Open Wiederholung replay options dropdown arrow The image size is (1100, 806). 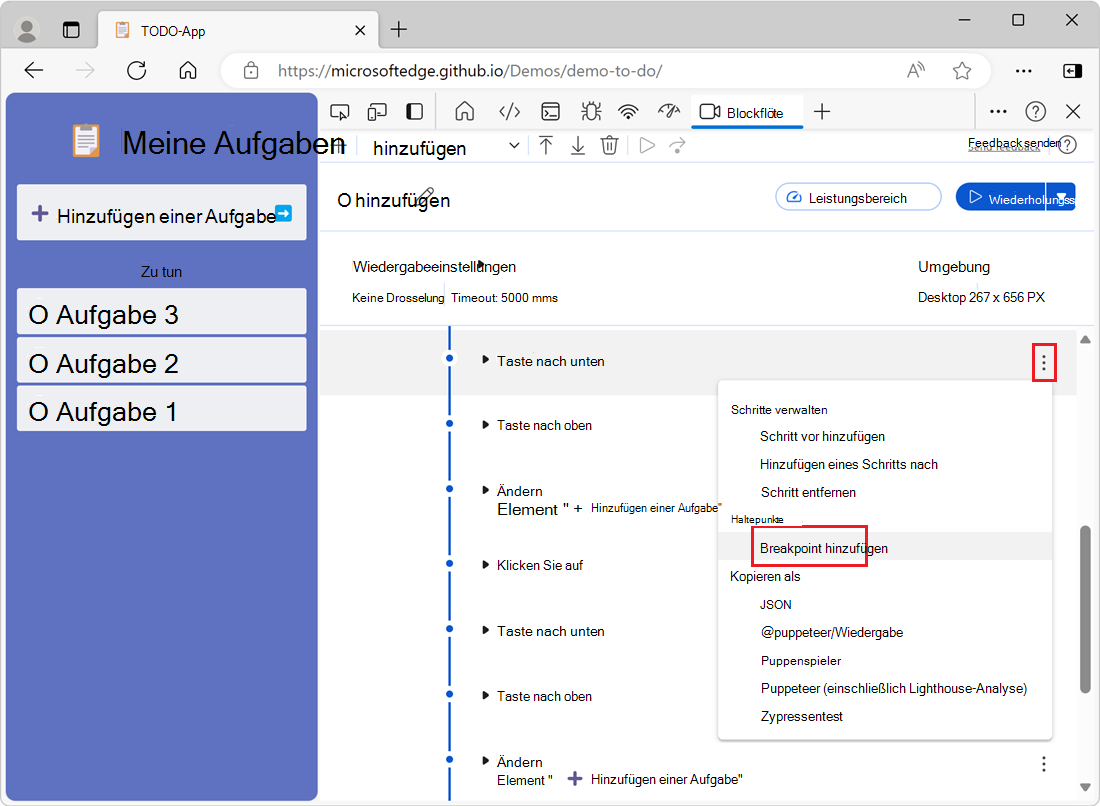pyautogui.click(x=1061, y=197)
